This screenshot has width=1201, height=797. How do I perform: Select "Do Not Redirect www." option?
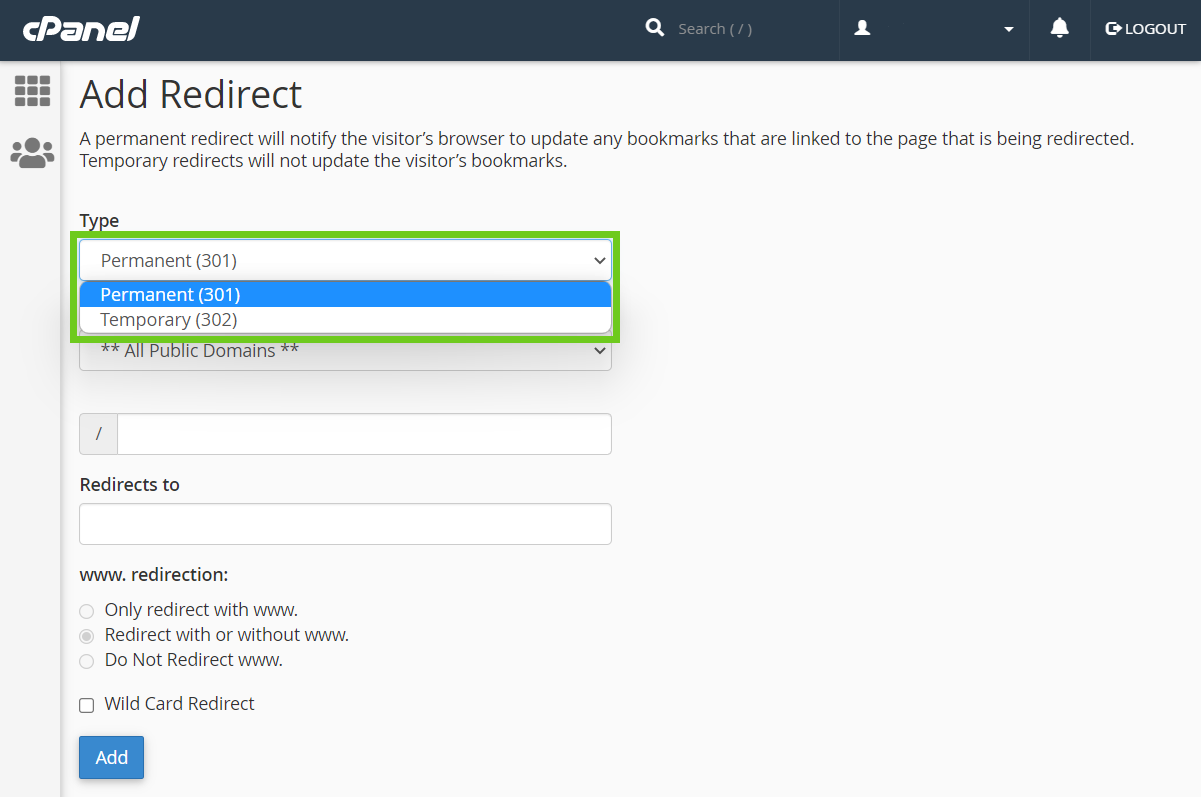tap(87, 661)
